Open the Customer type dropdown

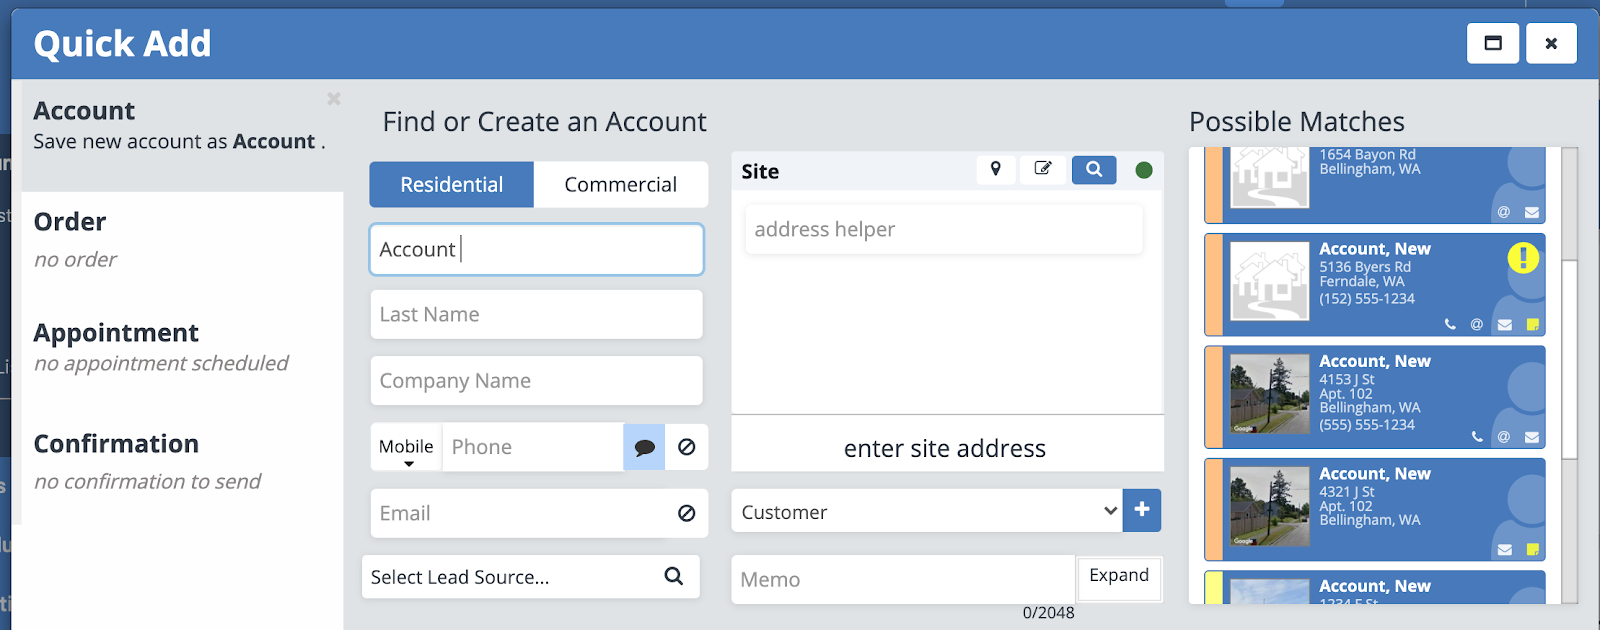pyautogui.click(x=925, y=511)
